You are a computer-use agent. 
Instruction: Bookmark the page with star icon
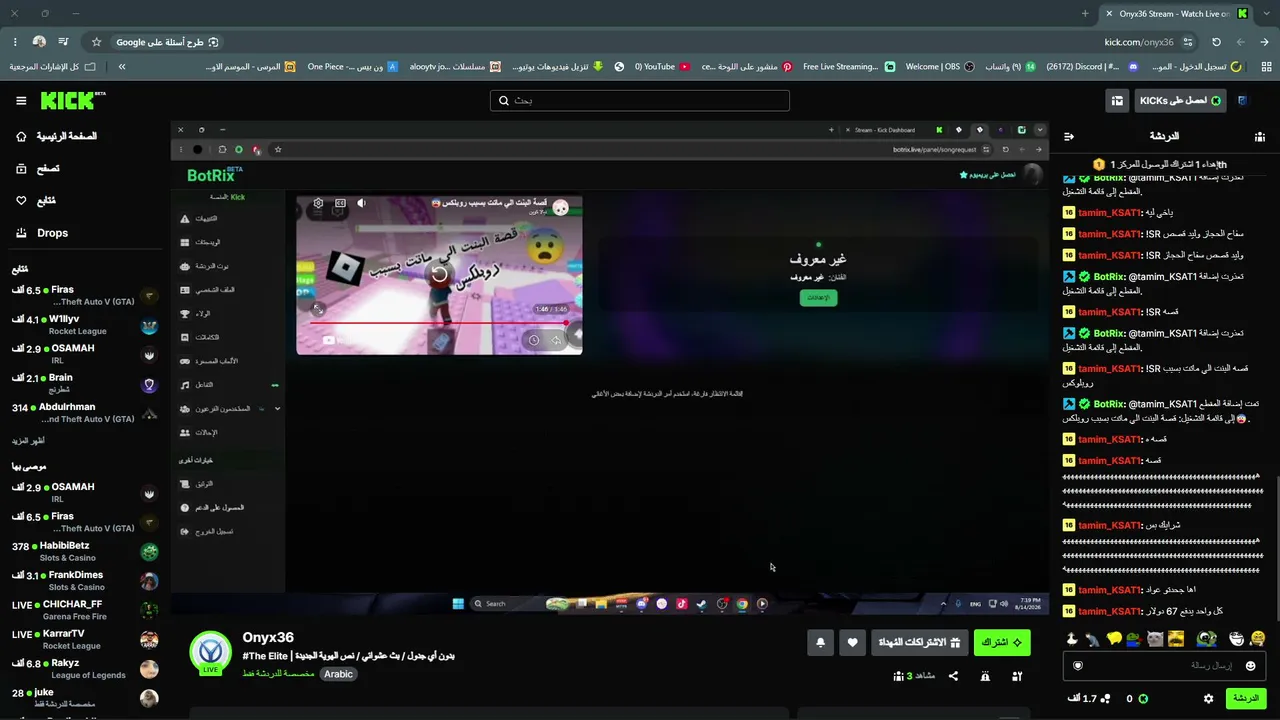tap(96, 42)
